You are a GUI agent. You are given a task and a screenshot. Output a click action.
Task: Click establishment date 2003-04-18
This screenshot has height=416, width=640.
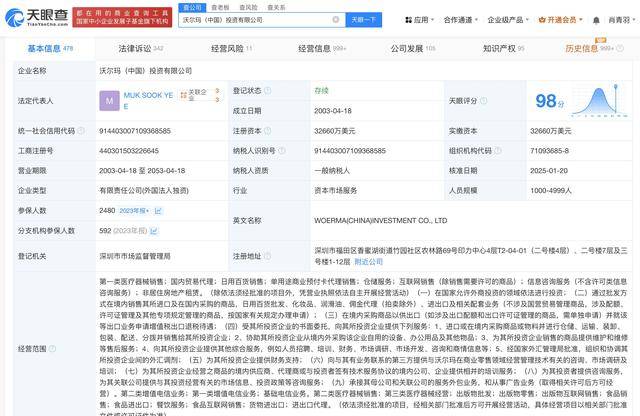333,111
